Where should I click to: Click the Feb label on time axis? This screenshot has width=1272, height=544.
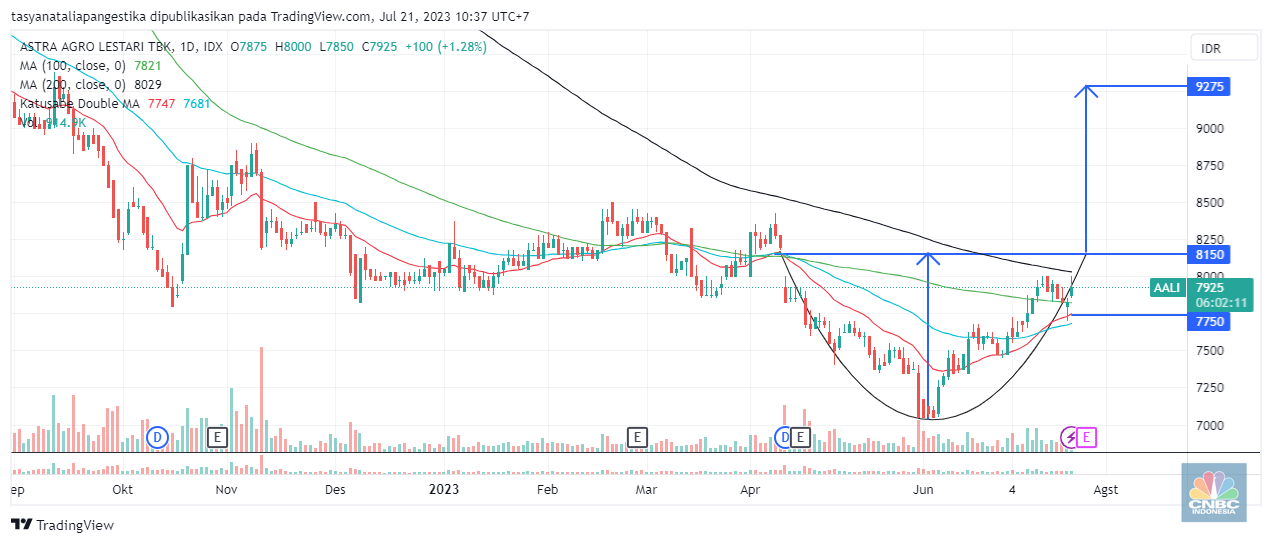[547, 490]
